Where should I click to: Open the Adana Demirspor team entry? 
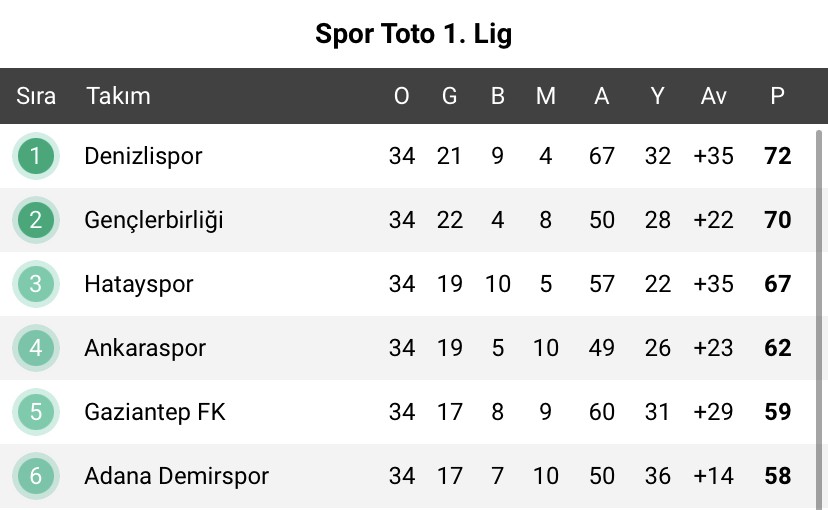176,476
